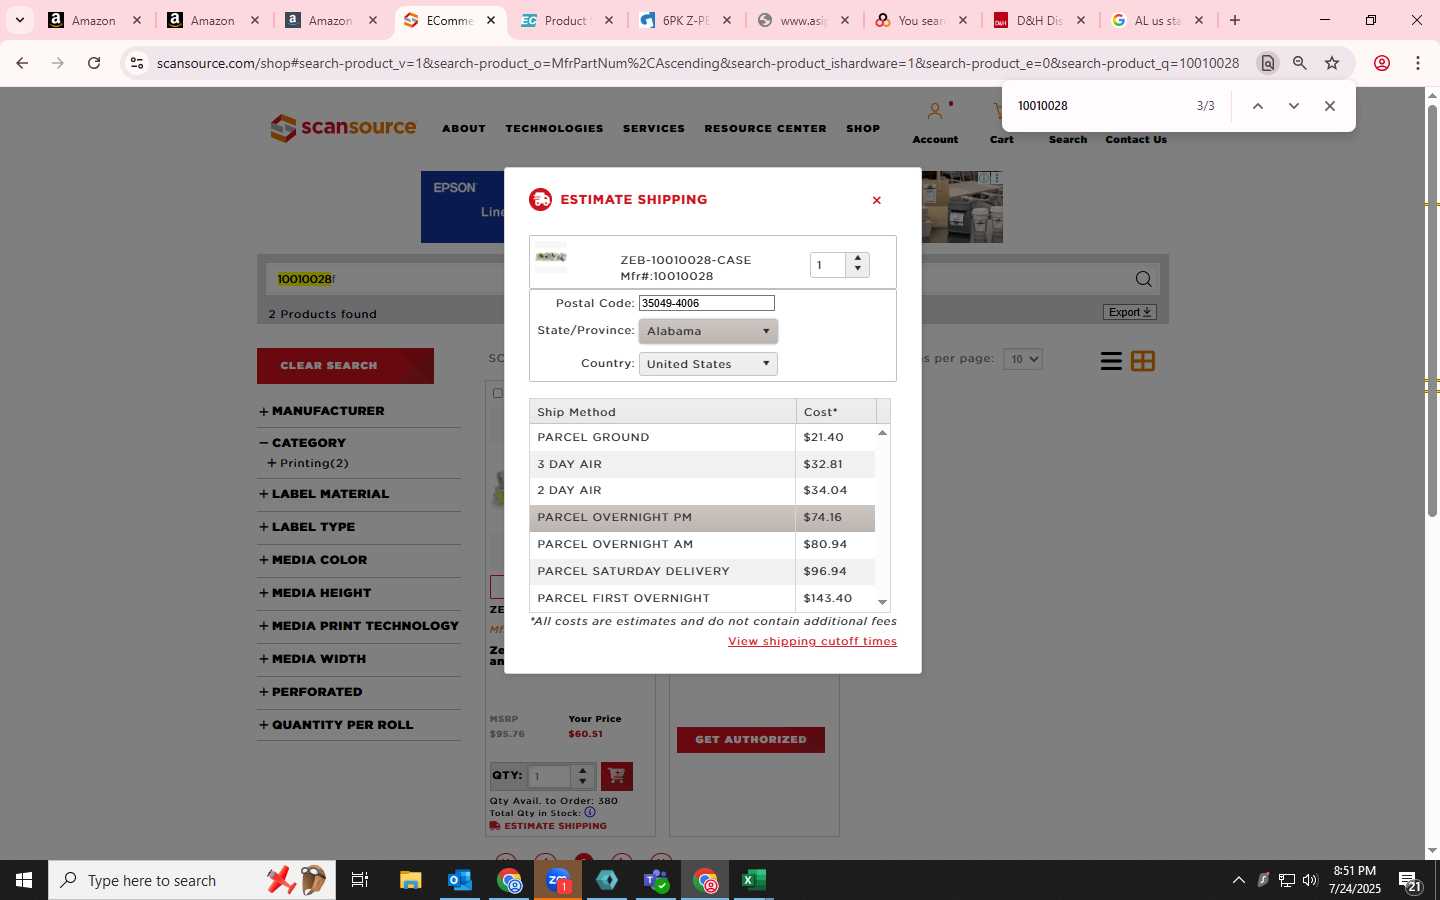
Task: Increase quantity in Estimate Shipping dialog
Action: click(x=858, y=258)
